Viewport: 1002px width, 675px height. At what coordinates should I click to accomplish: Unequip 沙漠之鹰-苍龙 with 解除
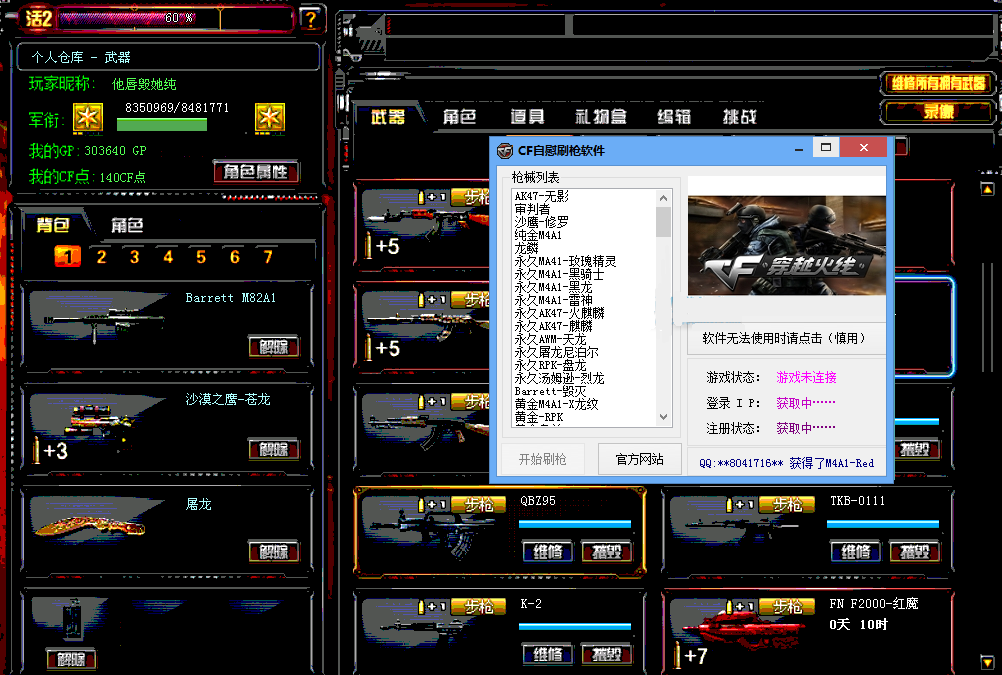(274, 449)
